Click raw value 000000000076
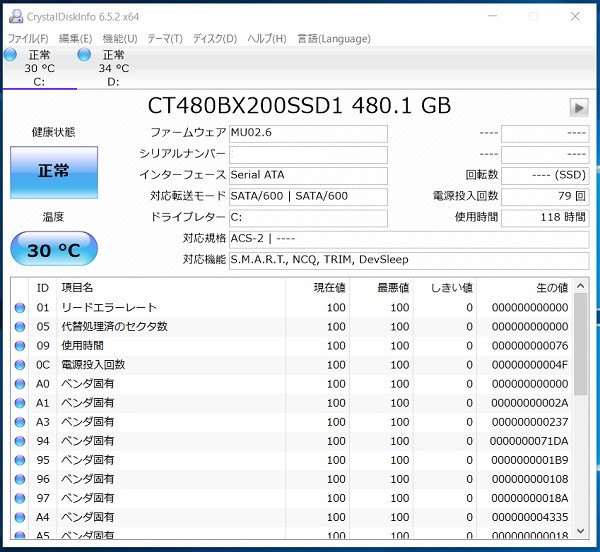The image size is (600, 552). pos(530,346)
